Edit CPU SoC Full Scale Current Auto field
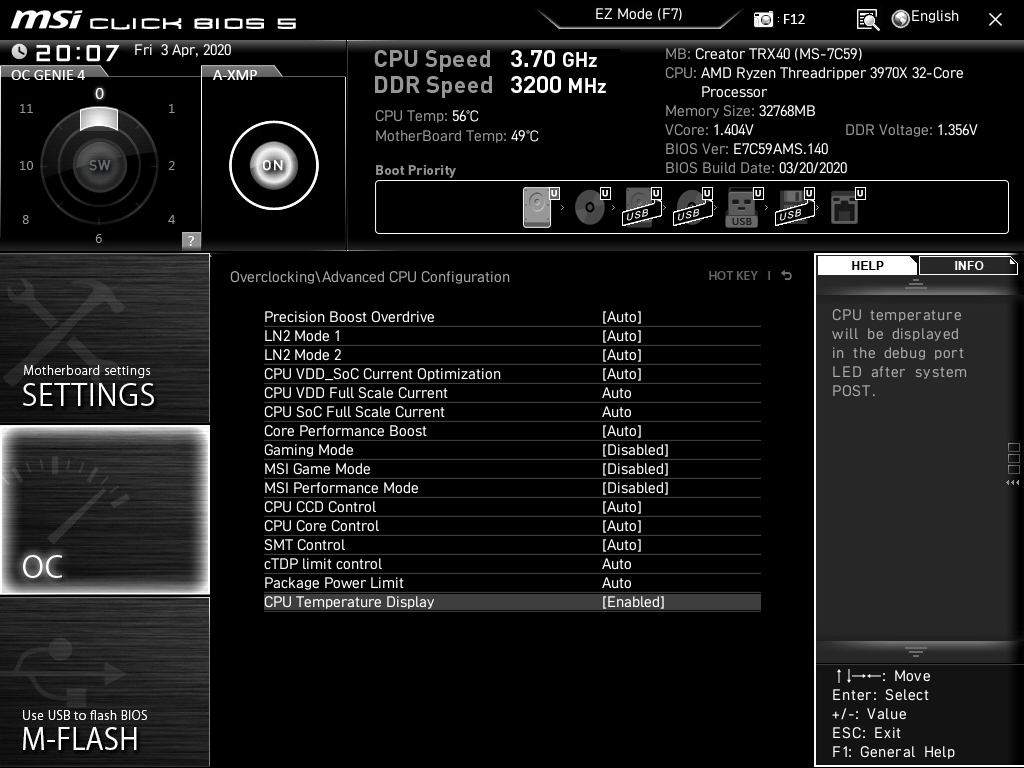This screenshot has width=1024, height=768. point(616,412)
